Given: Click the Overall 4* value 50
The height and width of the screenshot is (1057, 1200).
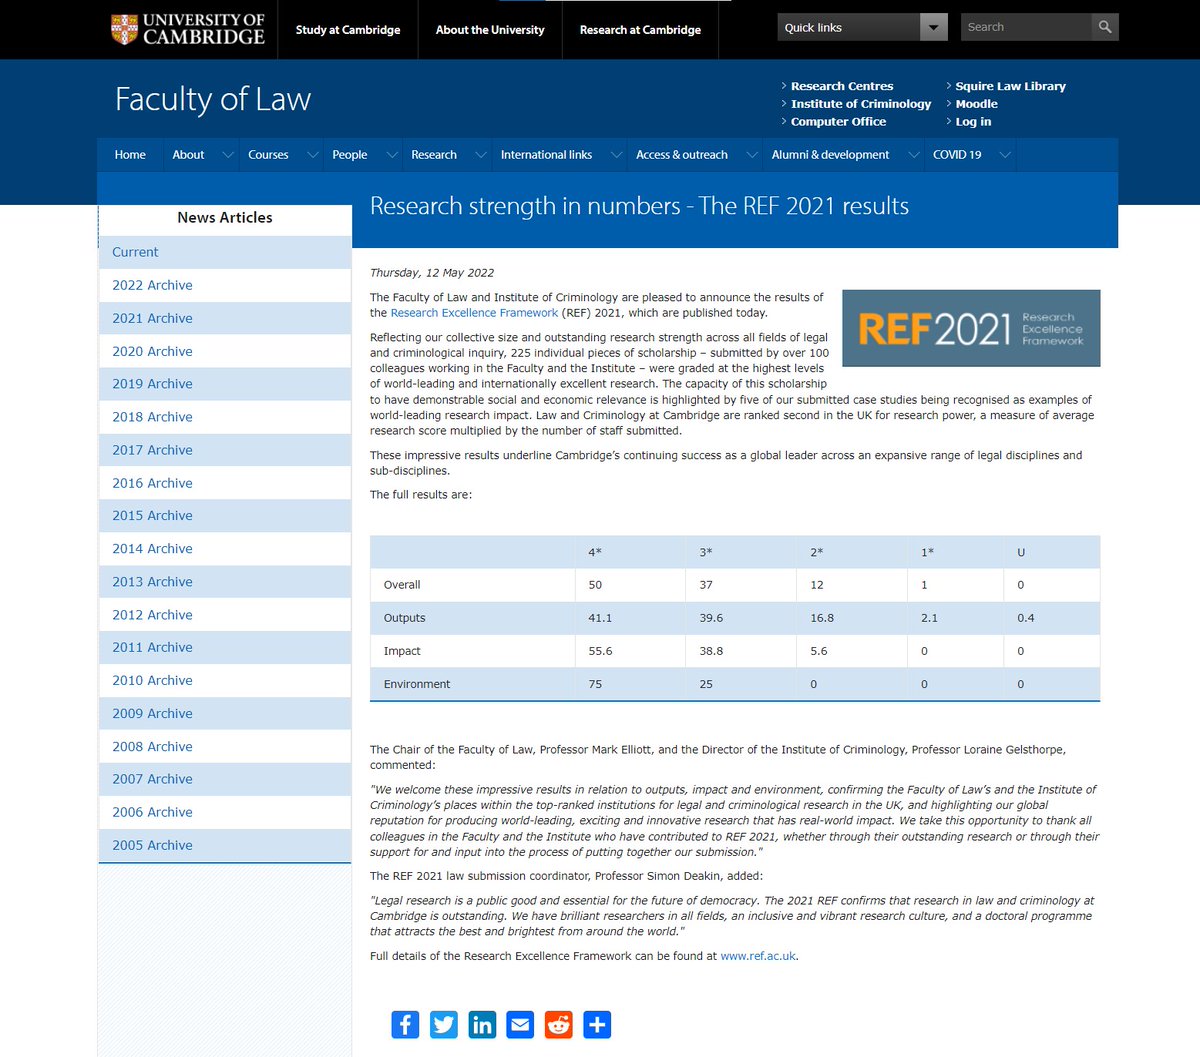Looking at the screenshot, I should [x=595, y=585].
